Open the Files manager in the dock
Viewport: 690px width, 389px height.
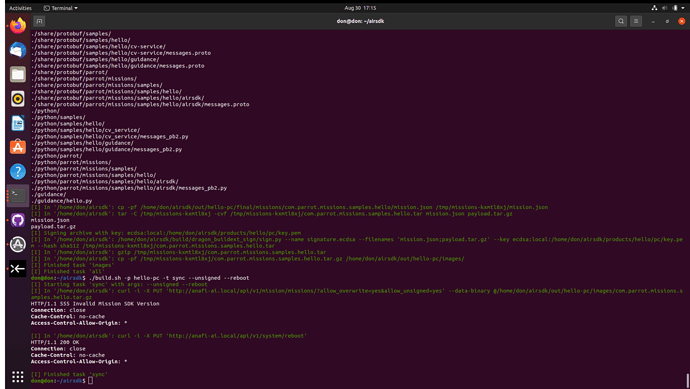pyautogui.click(x=18, y=74)
